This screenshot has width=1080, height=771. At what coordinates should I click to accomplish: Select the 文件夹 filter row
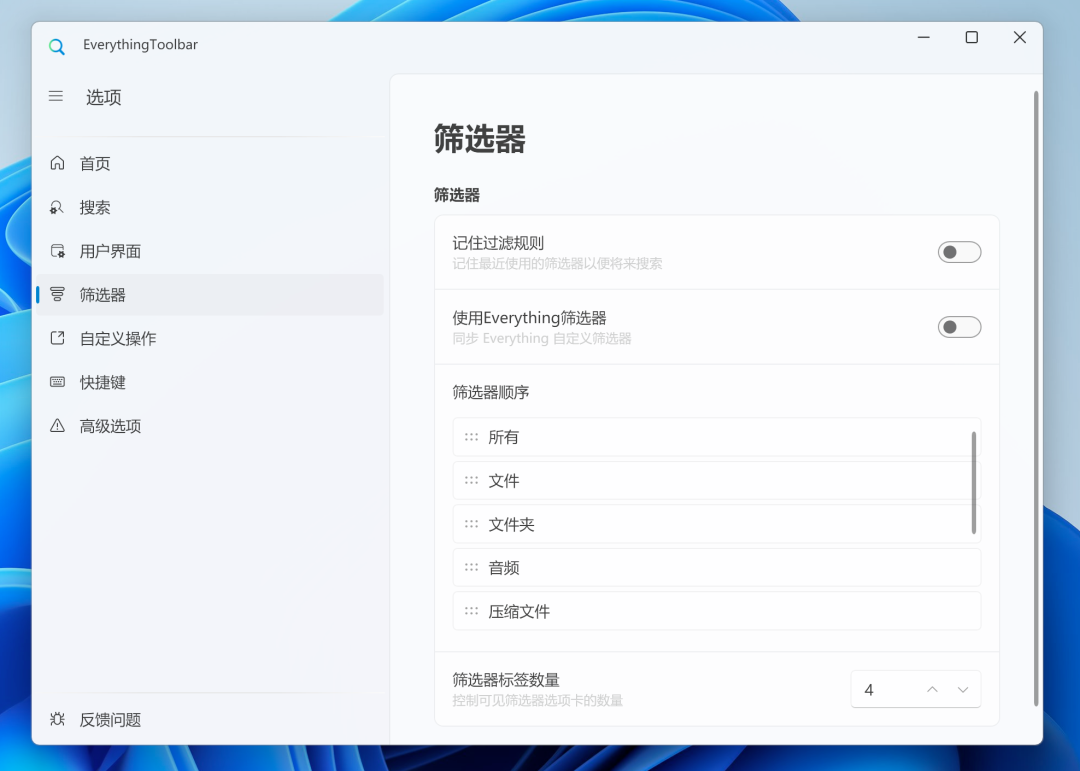pyautogui.click(x=716, y=524)
